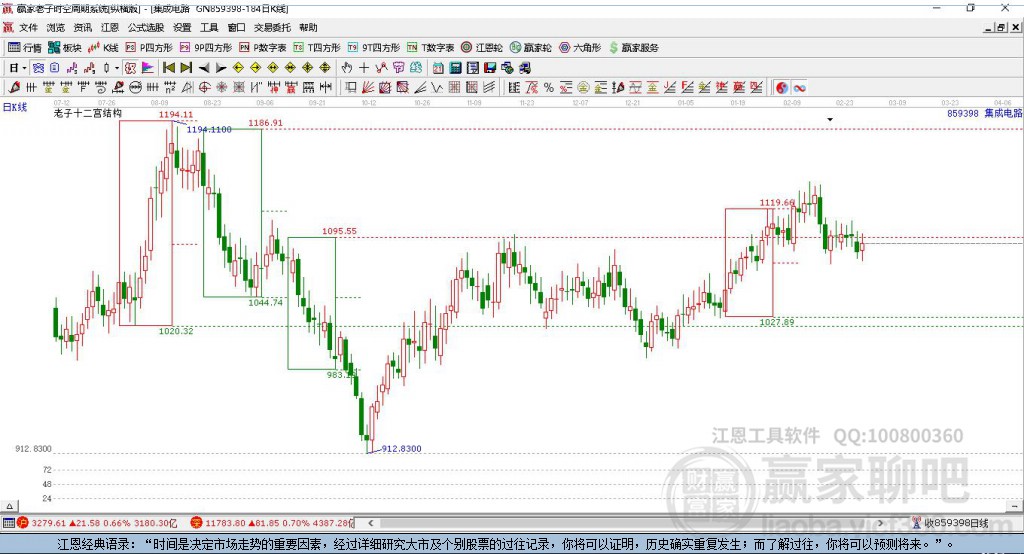Switch to the K线 chart view

[103, 48]
